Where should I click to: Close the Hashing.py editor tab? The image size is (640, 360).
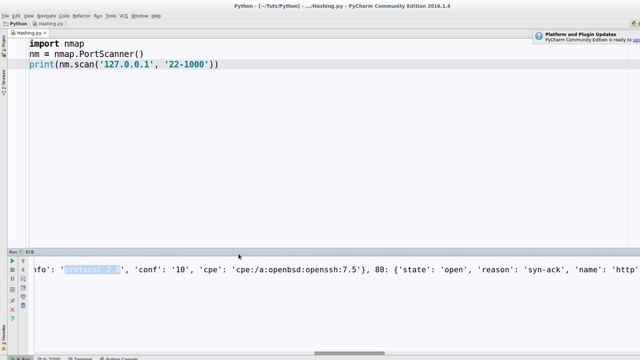click(x=45, y=33)
